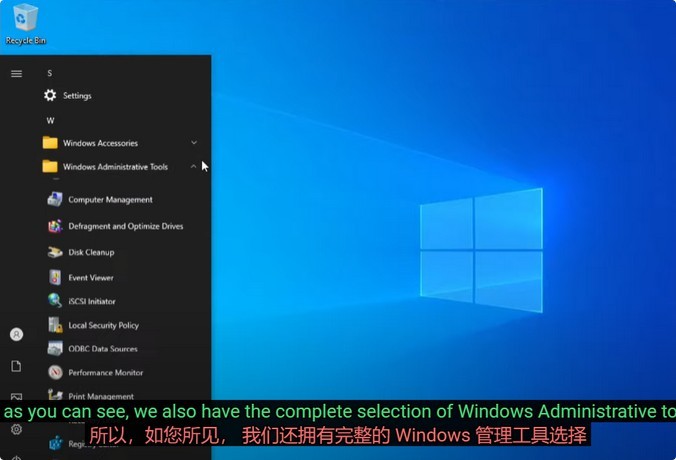Click the Disk Cleanup label
676x460 pixels.
pos(91,253)
